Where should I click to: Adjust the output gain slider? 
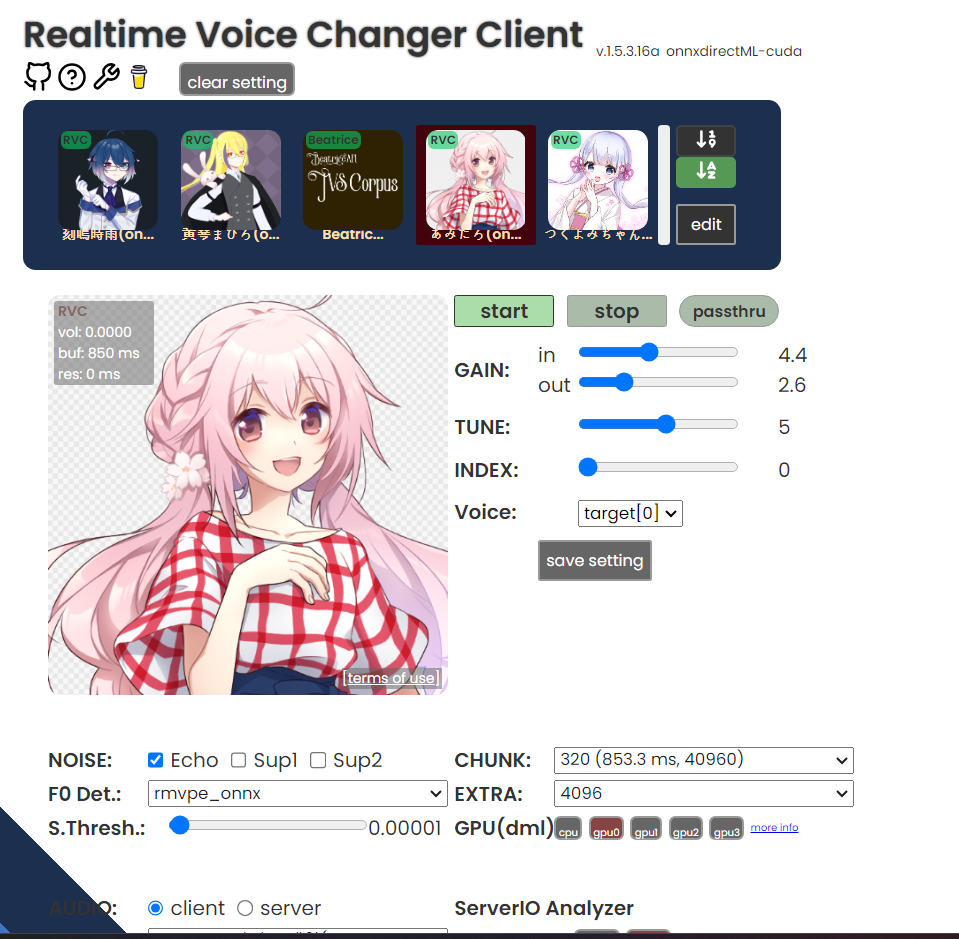coord(658,382)
